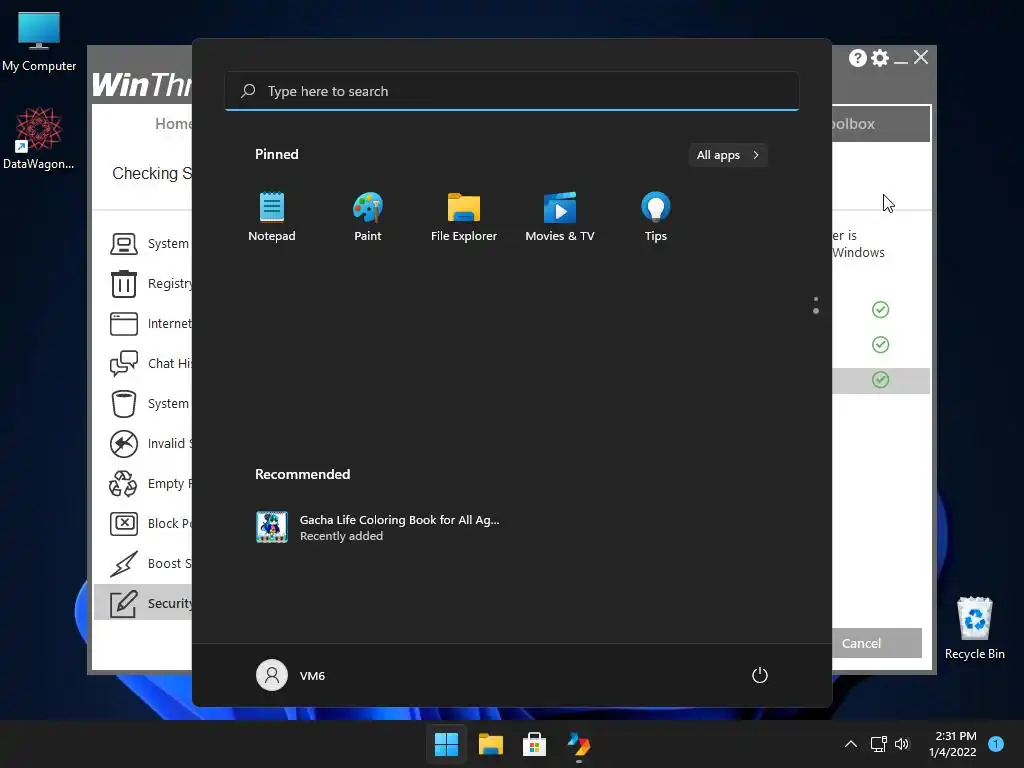Click the Recommended section heading
The image size is (1024, 768).
click(x=302, y=474)
